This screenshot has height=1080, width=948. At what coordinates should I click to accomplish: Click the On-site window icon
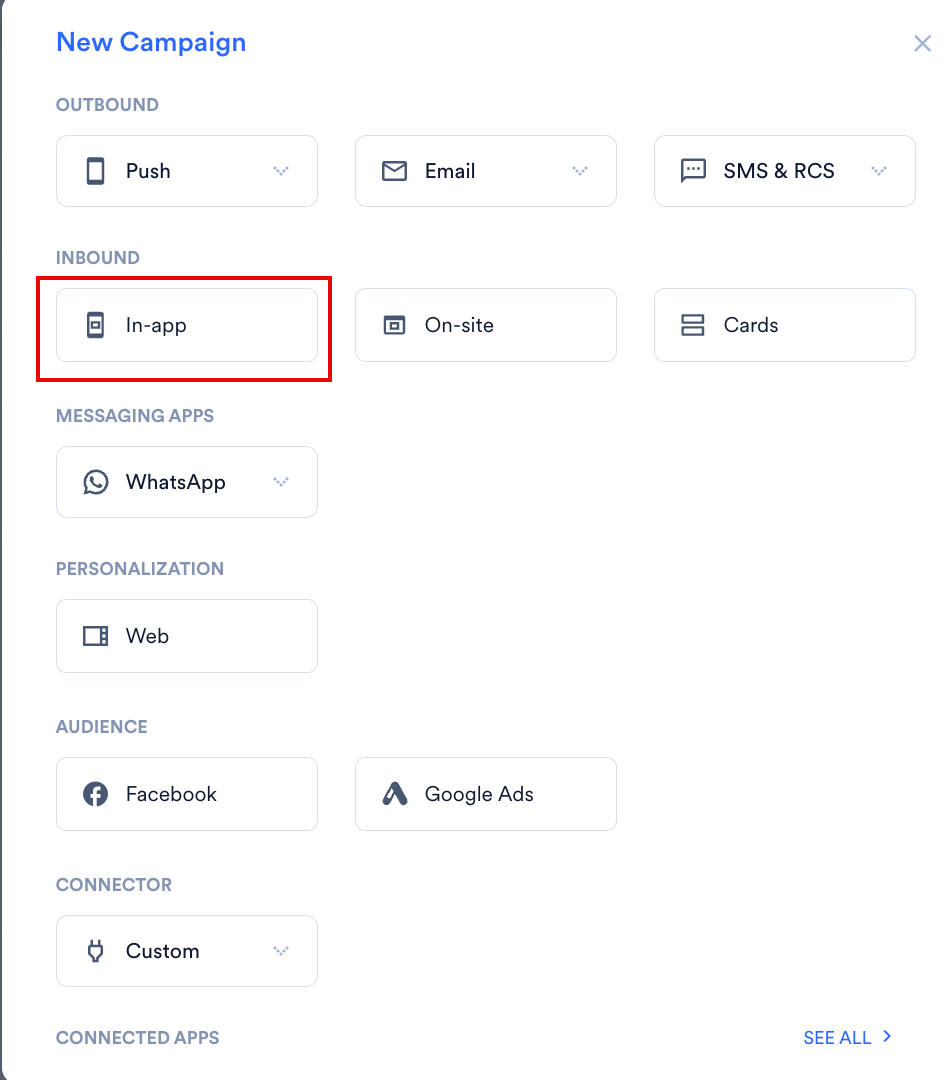pyautogui.click(x=394, y=325)
